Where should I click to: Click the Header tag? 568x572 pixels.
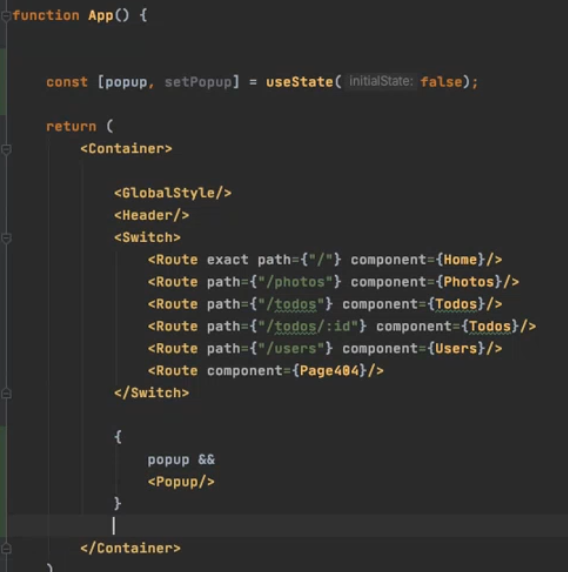[x=151, y=215]
